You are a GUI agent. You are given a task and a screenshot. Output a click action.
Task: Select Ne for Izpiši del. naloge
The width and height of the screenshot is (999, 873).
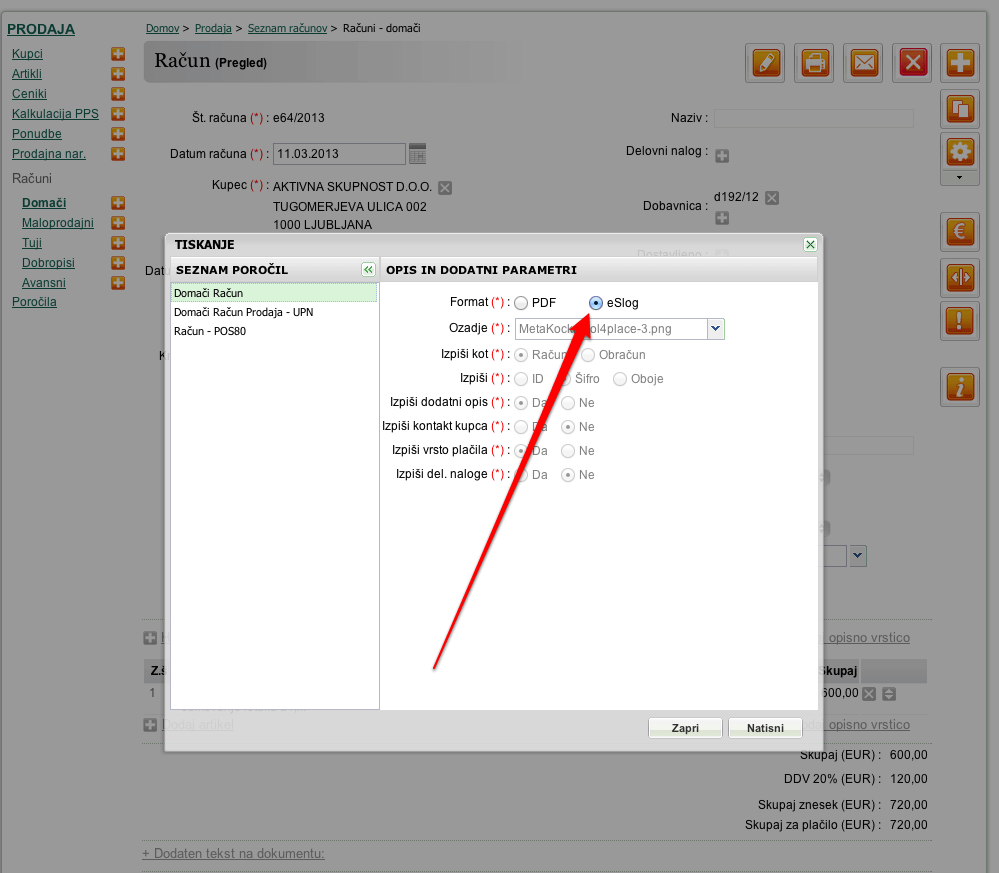[568, 475]
